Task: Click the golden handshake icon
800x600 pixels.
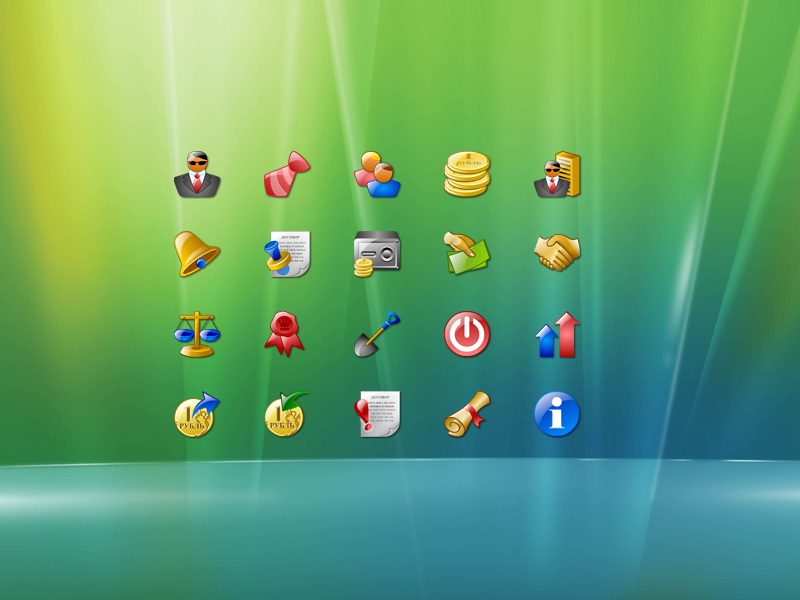Action: (x=557, y=253)
